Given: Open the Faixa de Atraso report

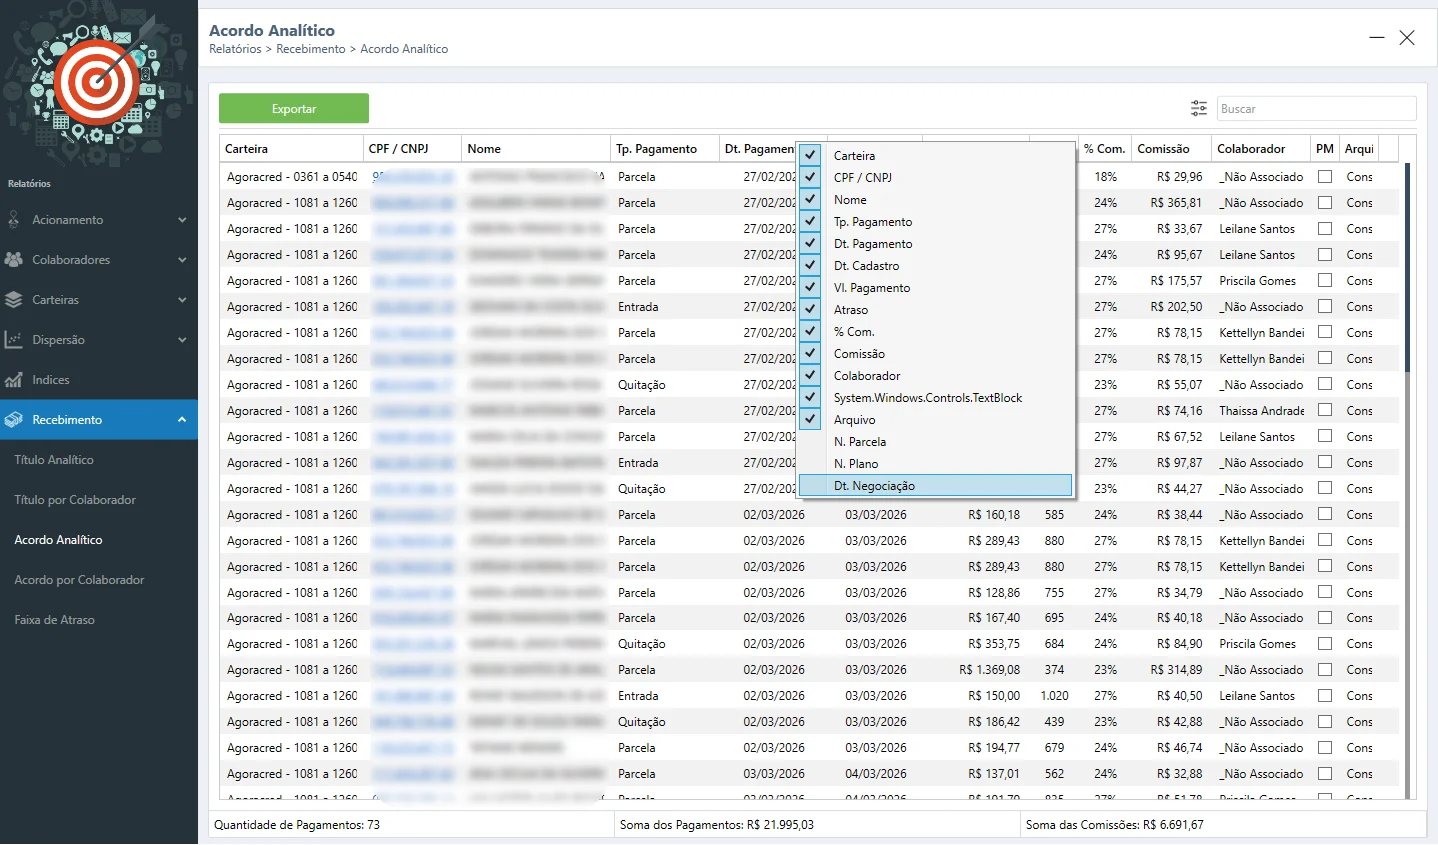Looking at the screenshot, I should 54,620.
